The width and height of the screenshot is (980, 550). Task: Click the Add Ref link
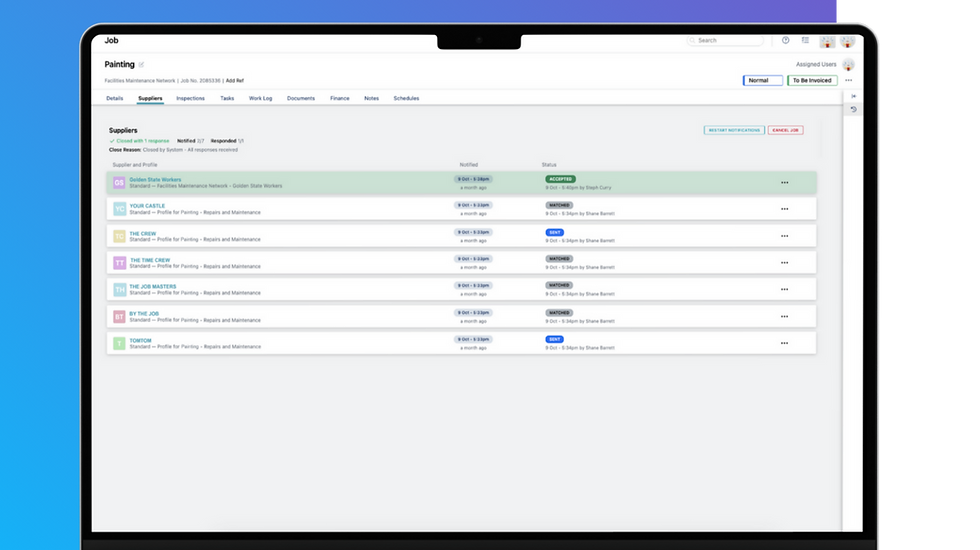235,81
